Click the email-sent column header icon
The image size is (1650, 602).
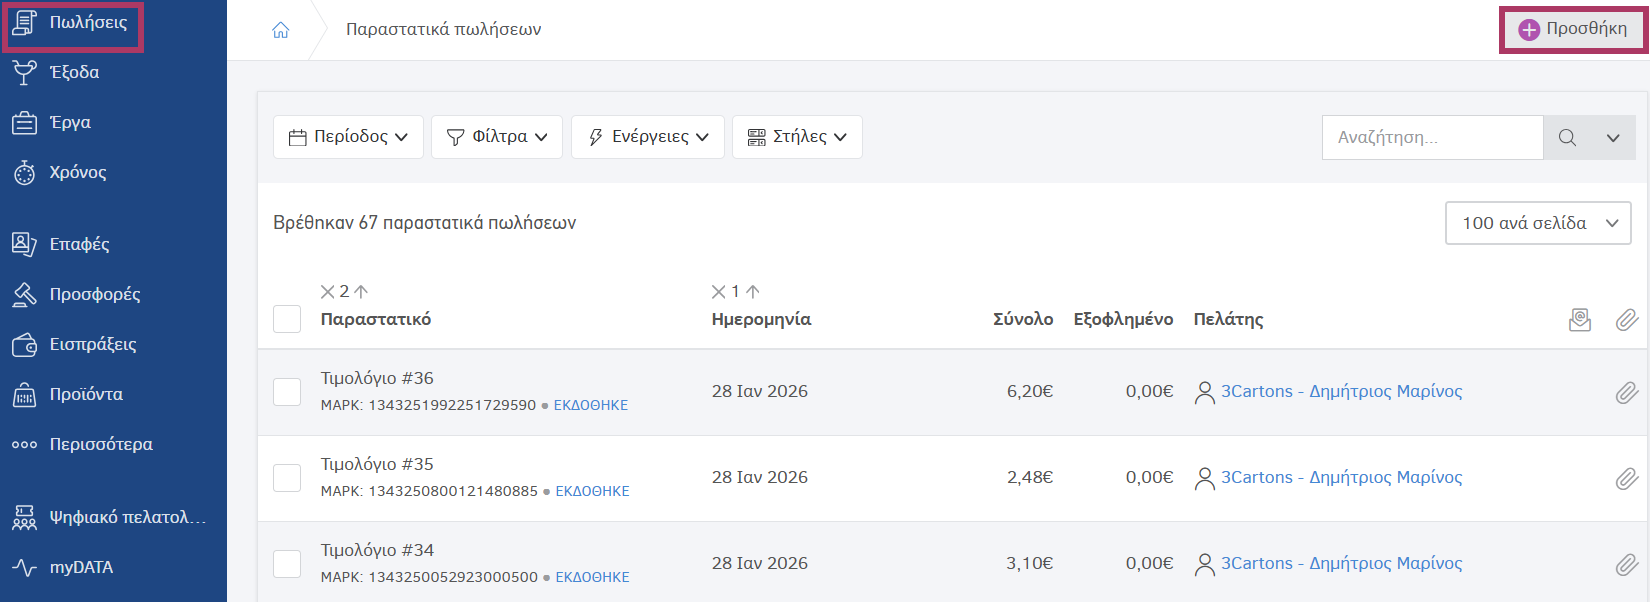1580,320
